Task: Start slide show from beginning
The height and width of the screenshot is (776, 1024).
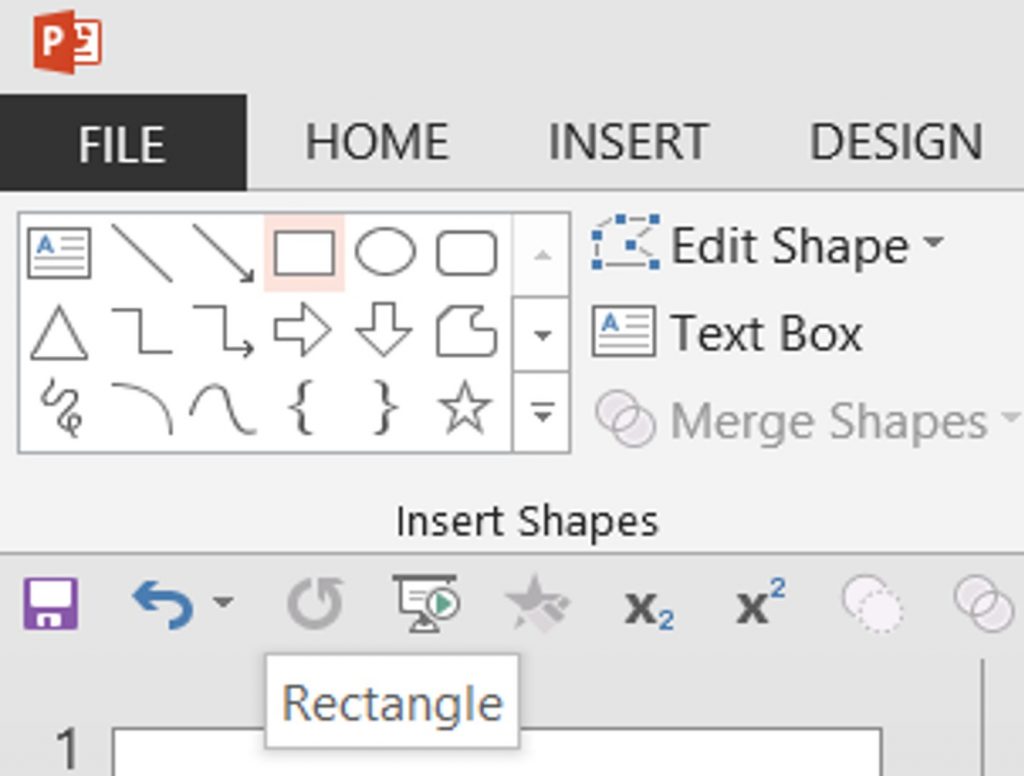Action: tap(424, 600)
